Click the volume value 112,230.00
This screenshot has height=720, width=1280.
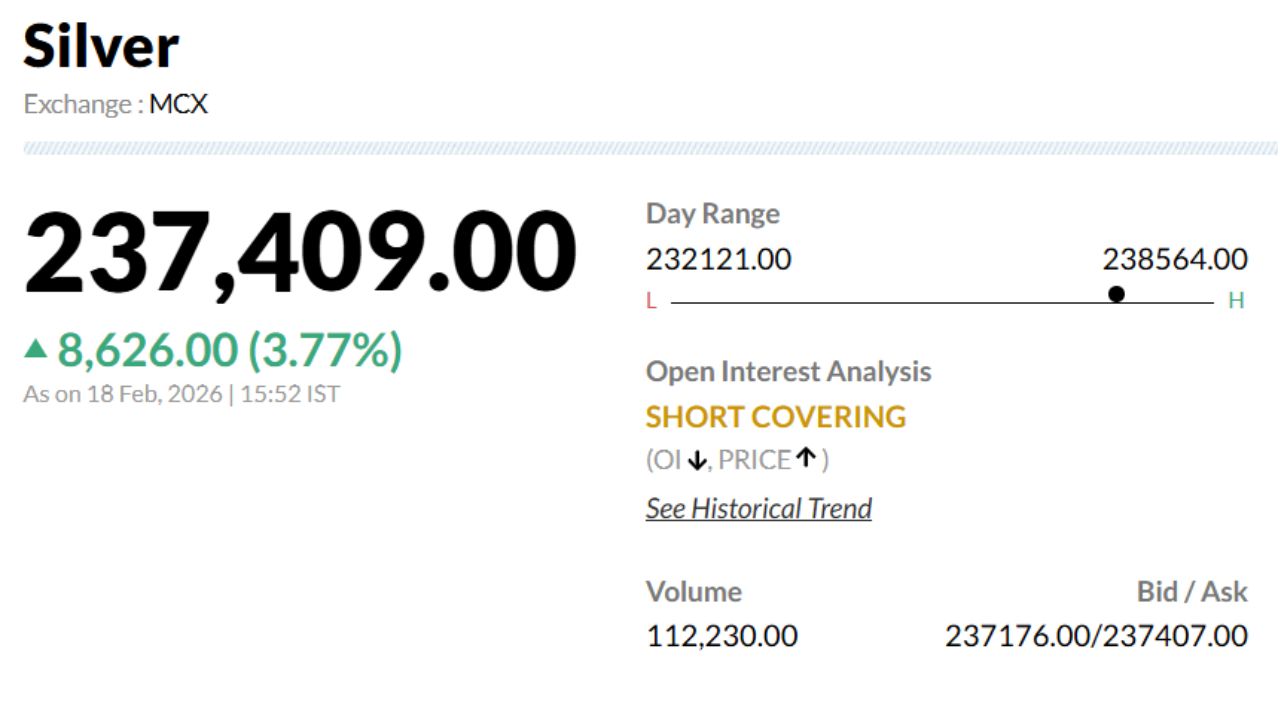(722, 636)
